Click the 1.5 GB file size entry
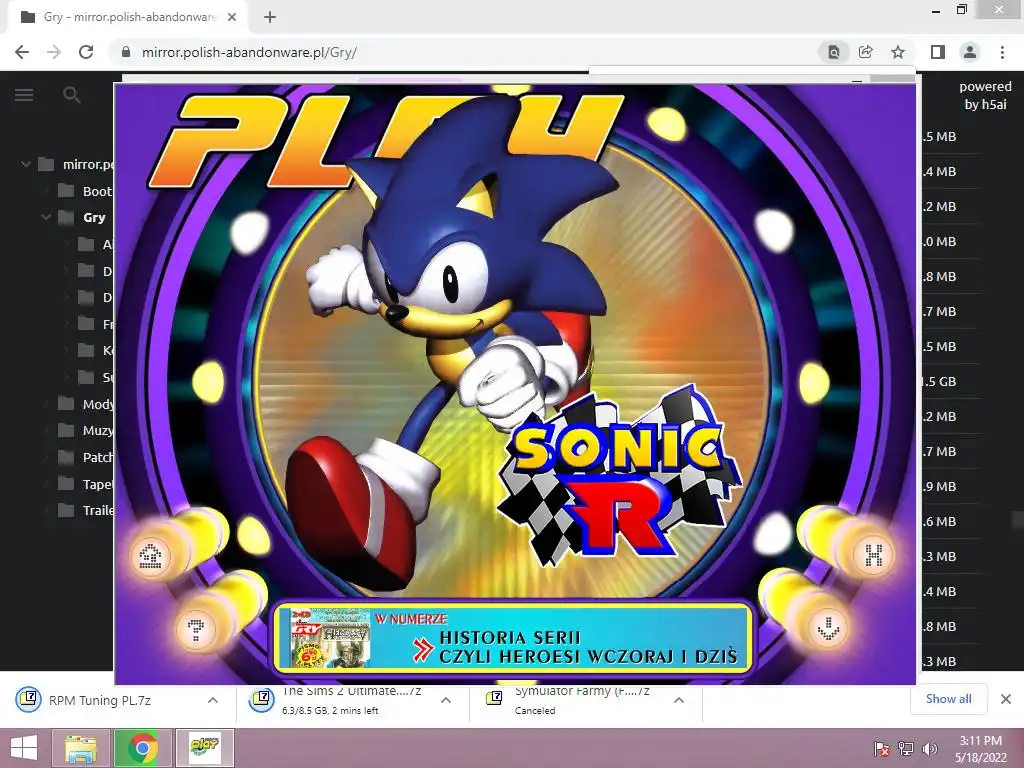 pos(939,381)
